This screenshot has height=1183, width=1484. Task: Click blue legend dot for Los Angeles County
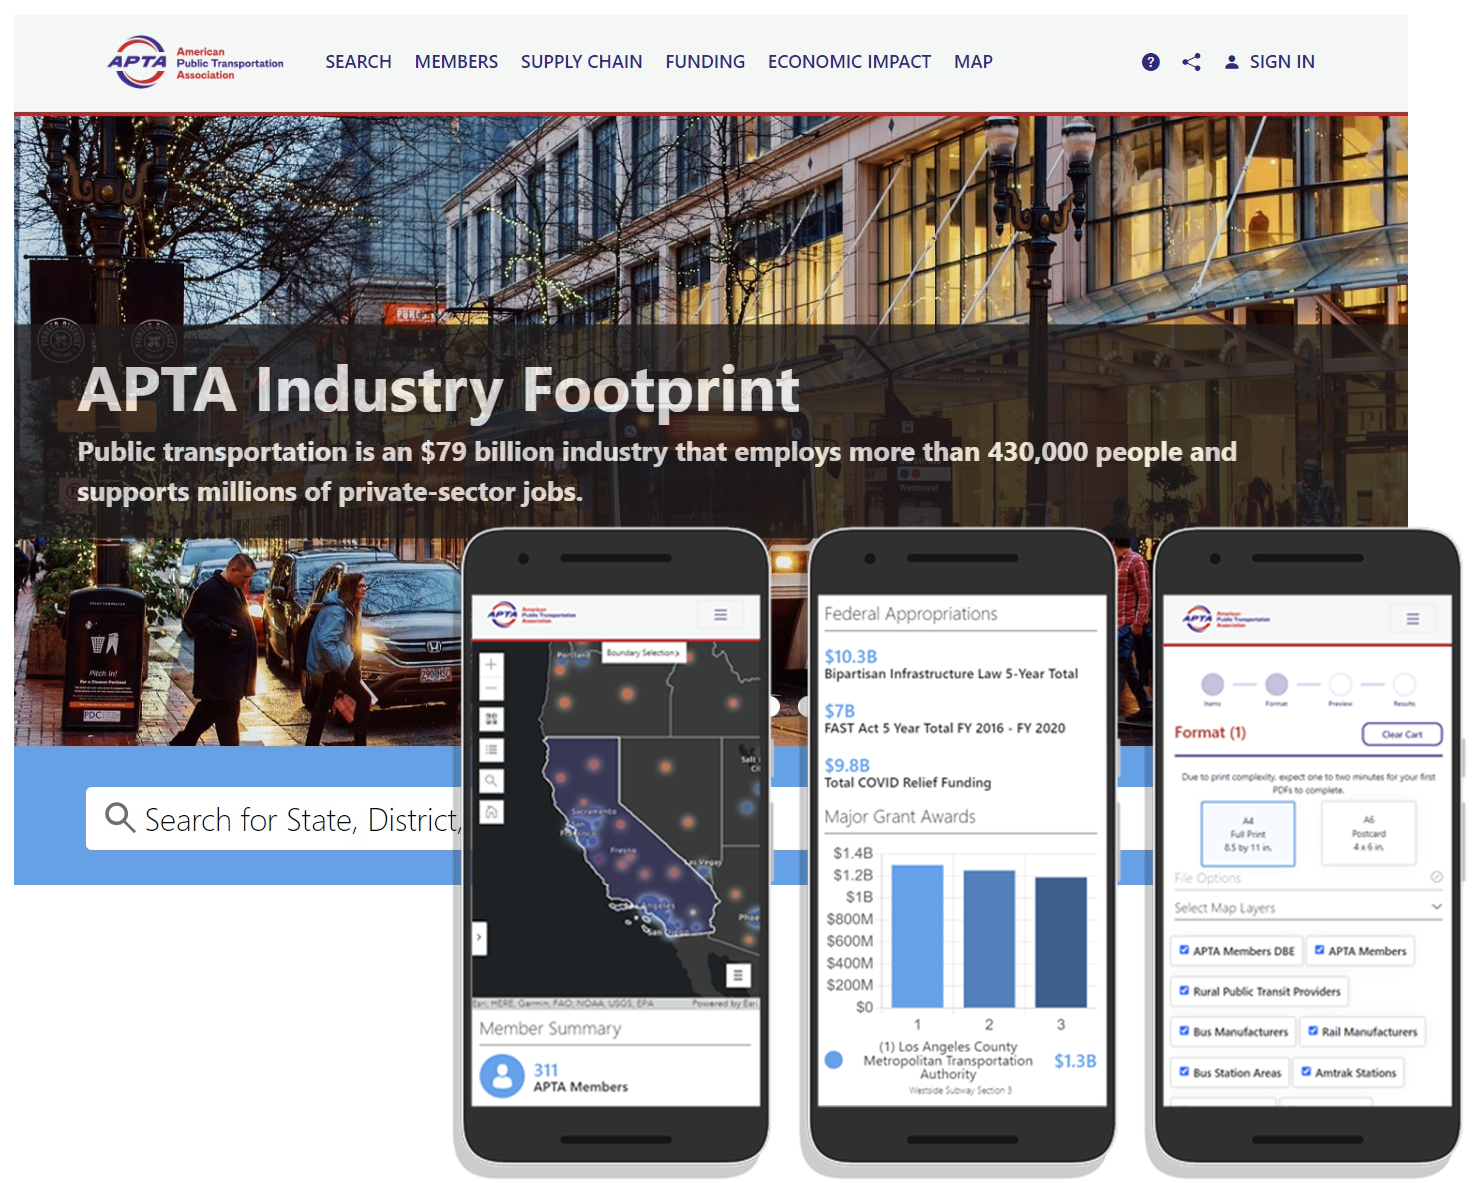[x=834, y=1060]
